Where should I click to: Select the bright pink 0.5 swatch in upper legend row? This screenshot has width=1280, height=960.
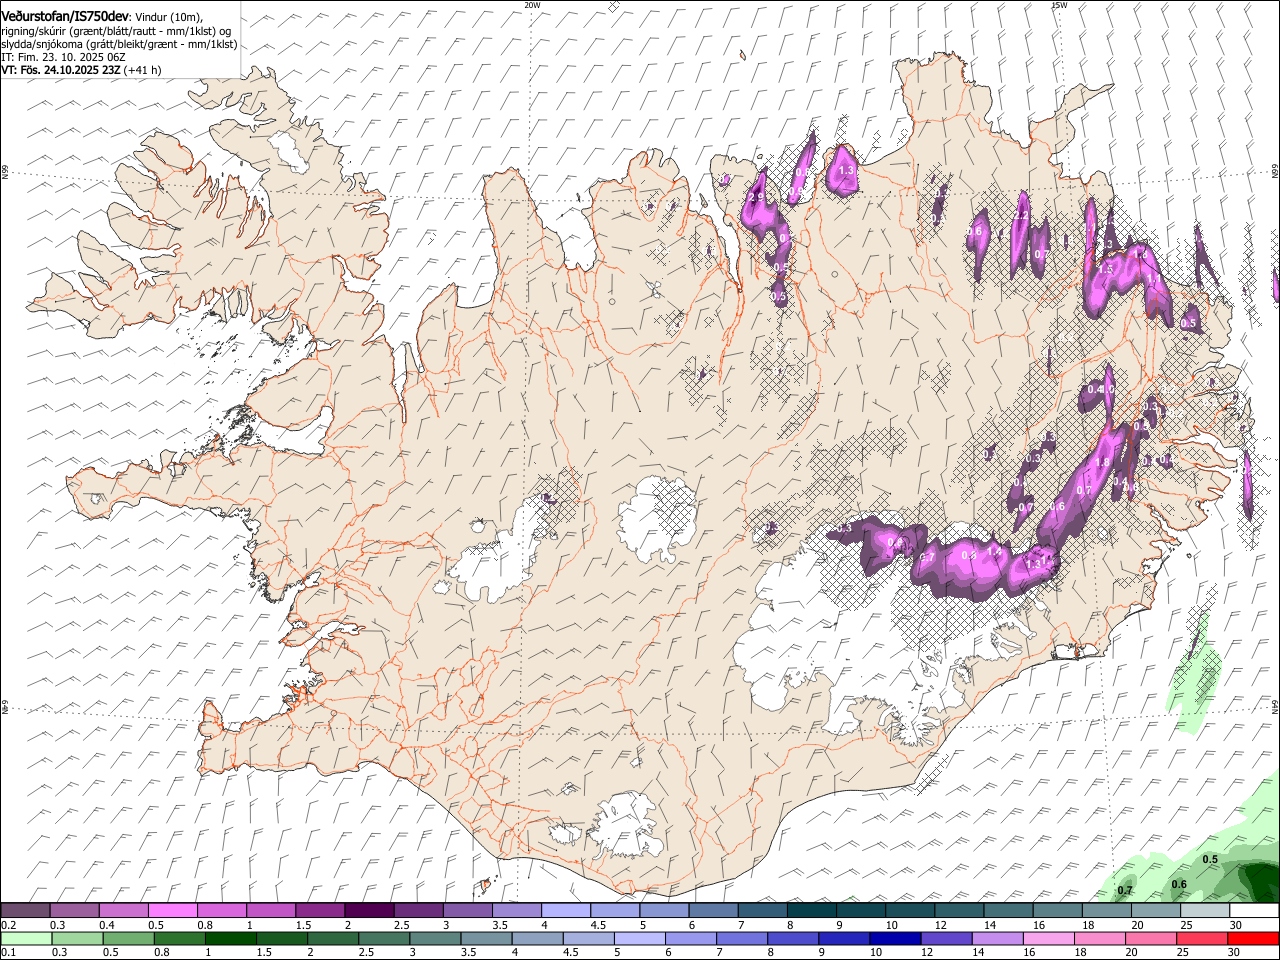(172, 911)
